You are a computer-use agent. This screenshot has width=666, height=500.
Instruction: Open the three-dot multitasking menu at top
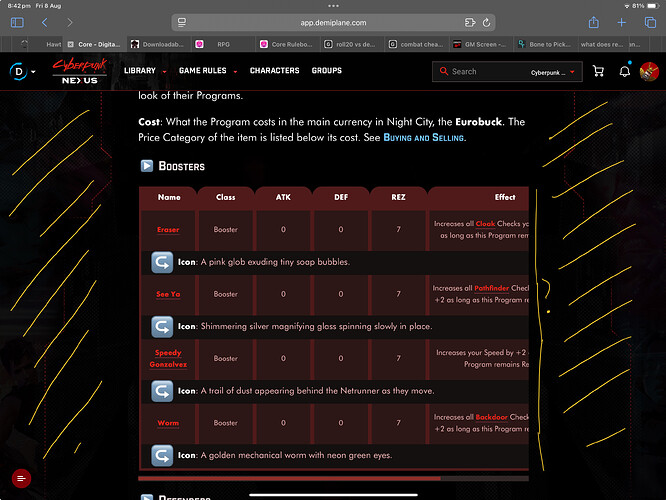[x=333, y=6]
